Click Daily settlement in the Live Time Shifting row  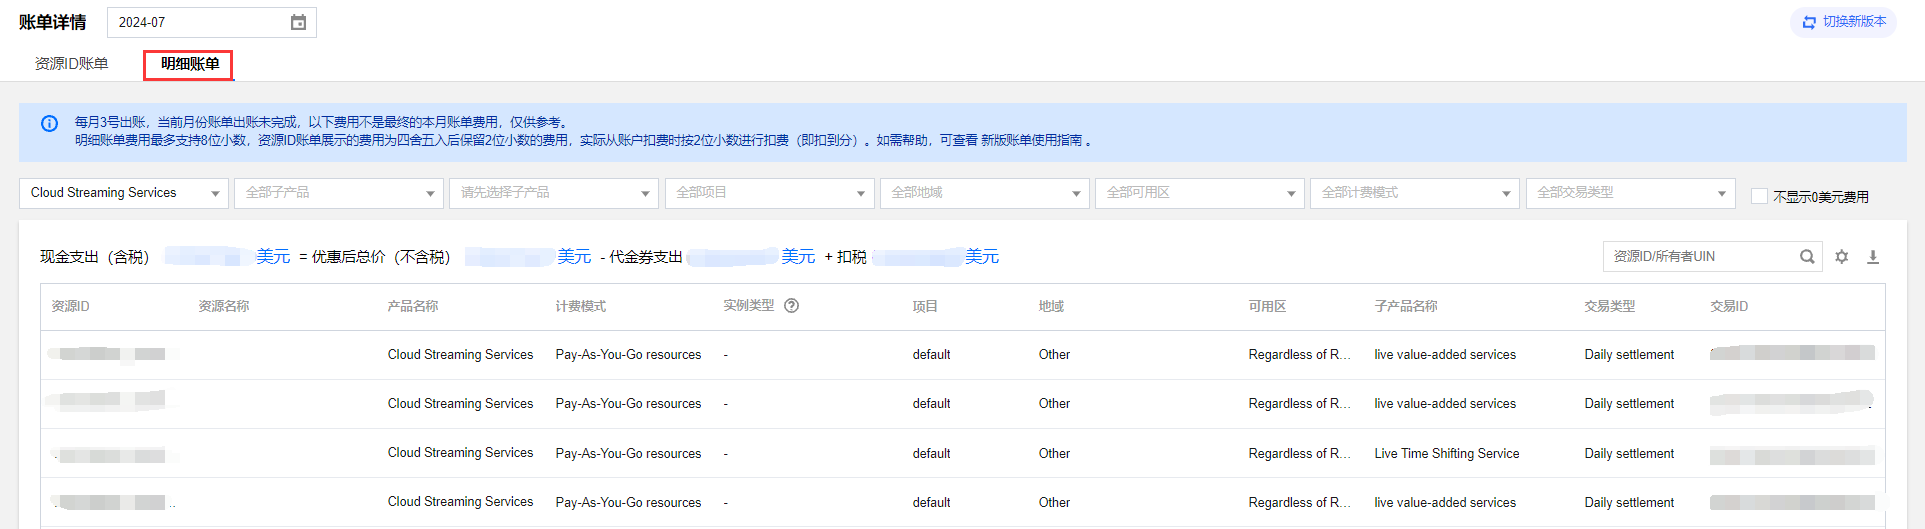(x=1629, y=453)
